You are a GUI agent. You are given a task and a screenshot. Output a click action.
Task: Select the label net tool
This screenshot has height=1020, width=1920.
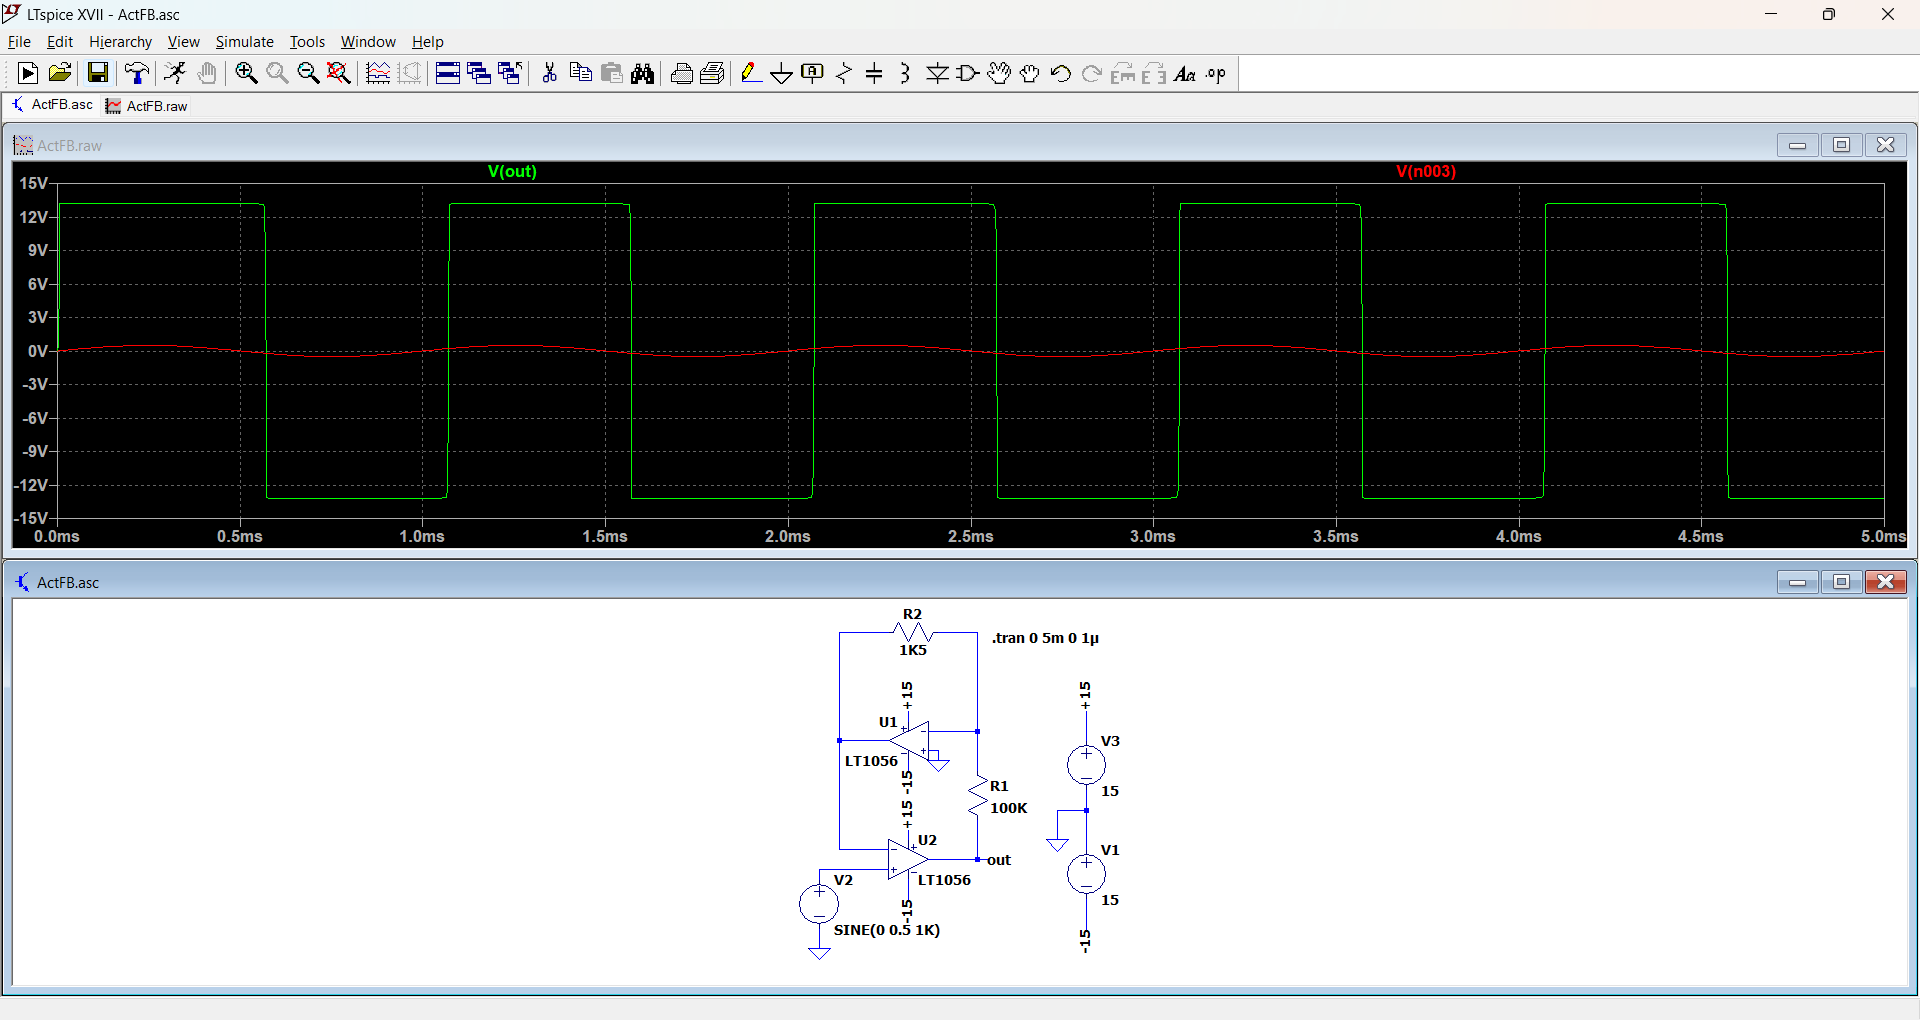coord(813,73)
